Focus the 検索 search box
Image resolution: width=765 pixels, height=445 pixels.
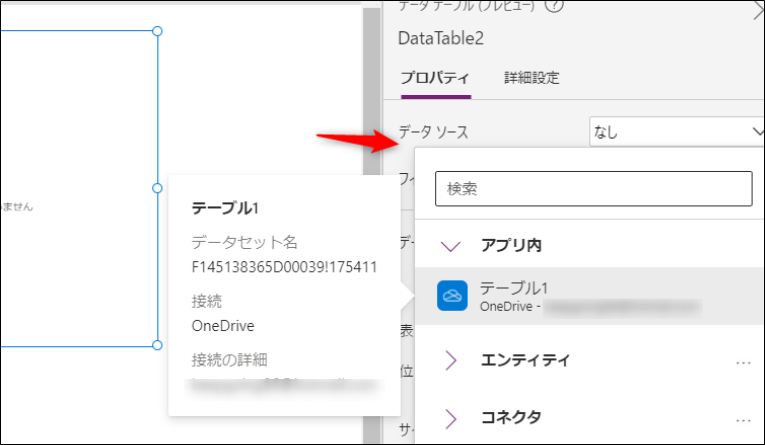pos(593,189)
